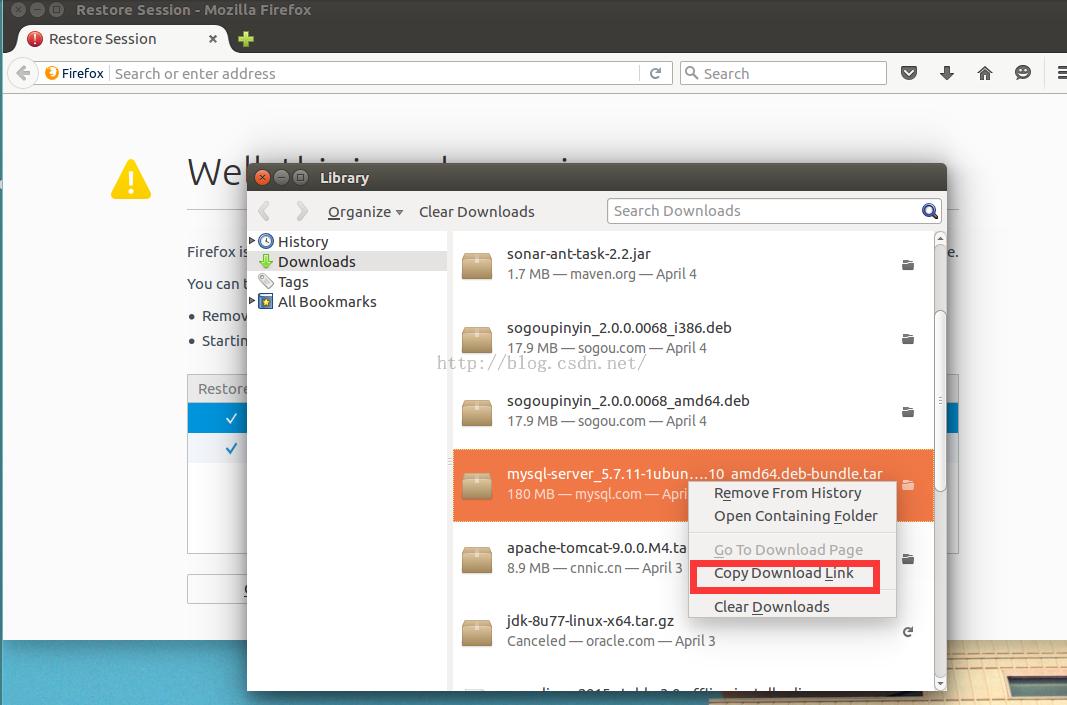The height and width of the screenshot is (705, 1067).
Task: Click the Firefox identity icon in address bar
Action: point(75,73)
